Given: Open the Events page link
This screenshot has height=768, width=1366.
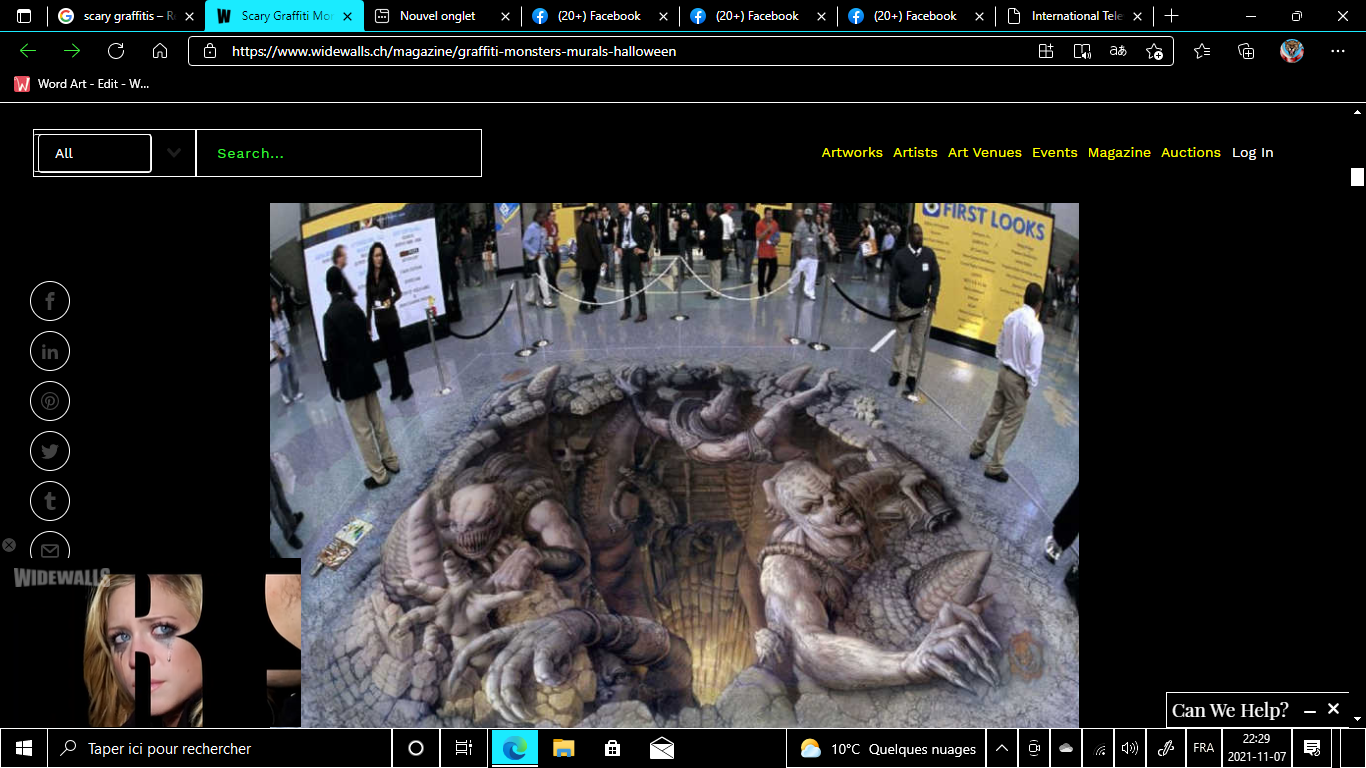Looking at the screenshot, I should [1055, 153].
